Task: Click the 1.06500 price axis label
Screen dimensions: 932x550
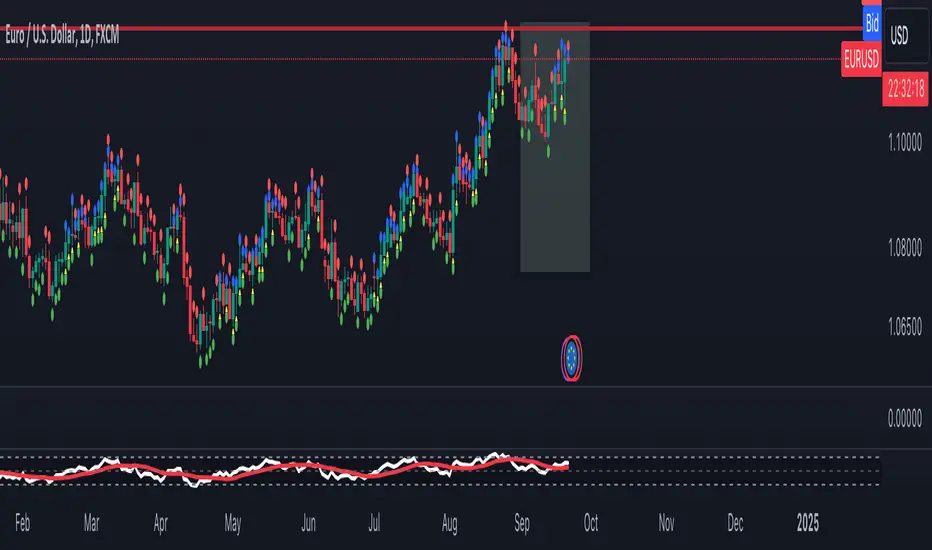Action: click(905, 326)
